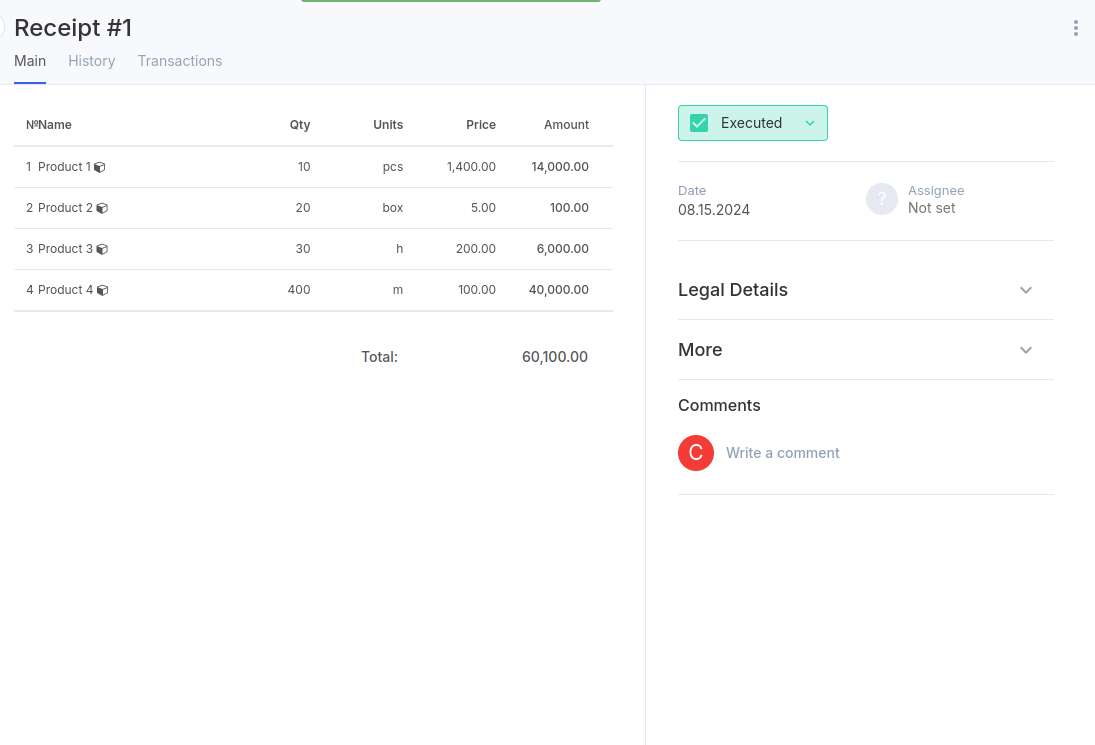Click the Amount column header
The width and height of the screenshot is (1095, 745).
coord(566,125)
